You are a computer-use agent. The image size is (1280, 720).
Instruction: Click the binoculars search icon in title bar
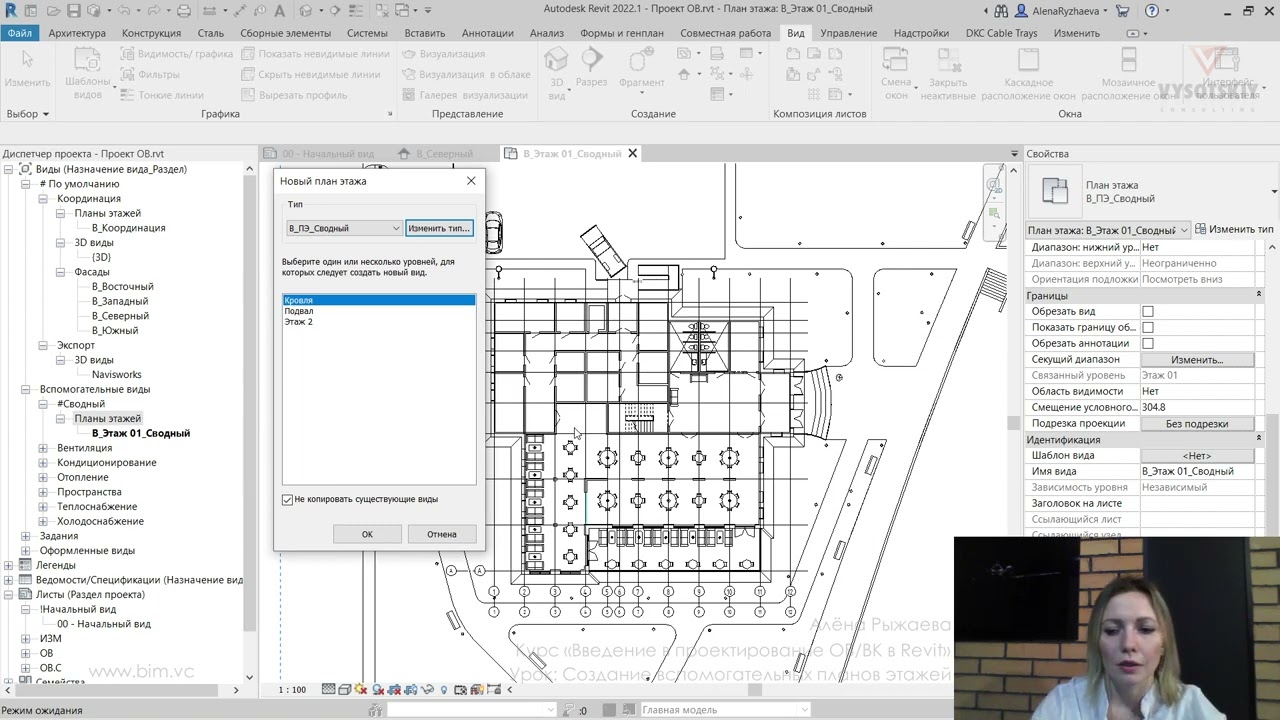coord(1001,11)
